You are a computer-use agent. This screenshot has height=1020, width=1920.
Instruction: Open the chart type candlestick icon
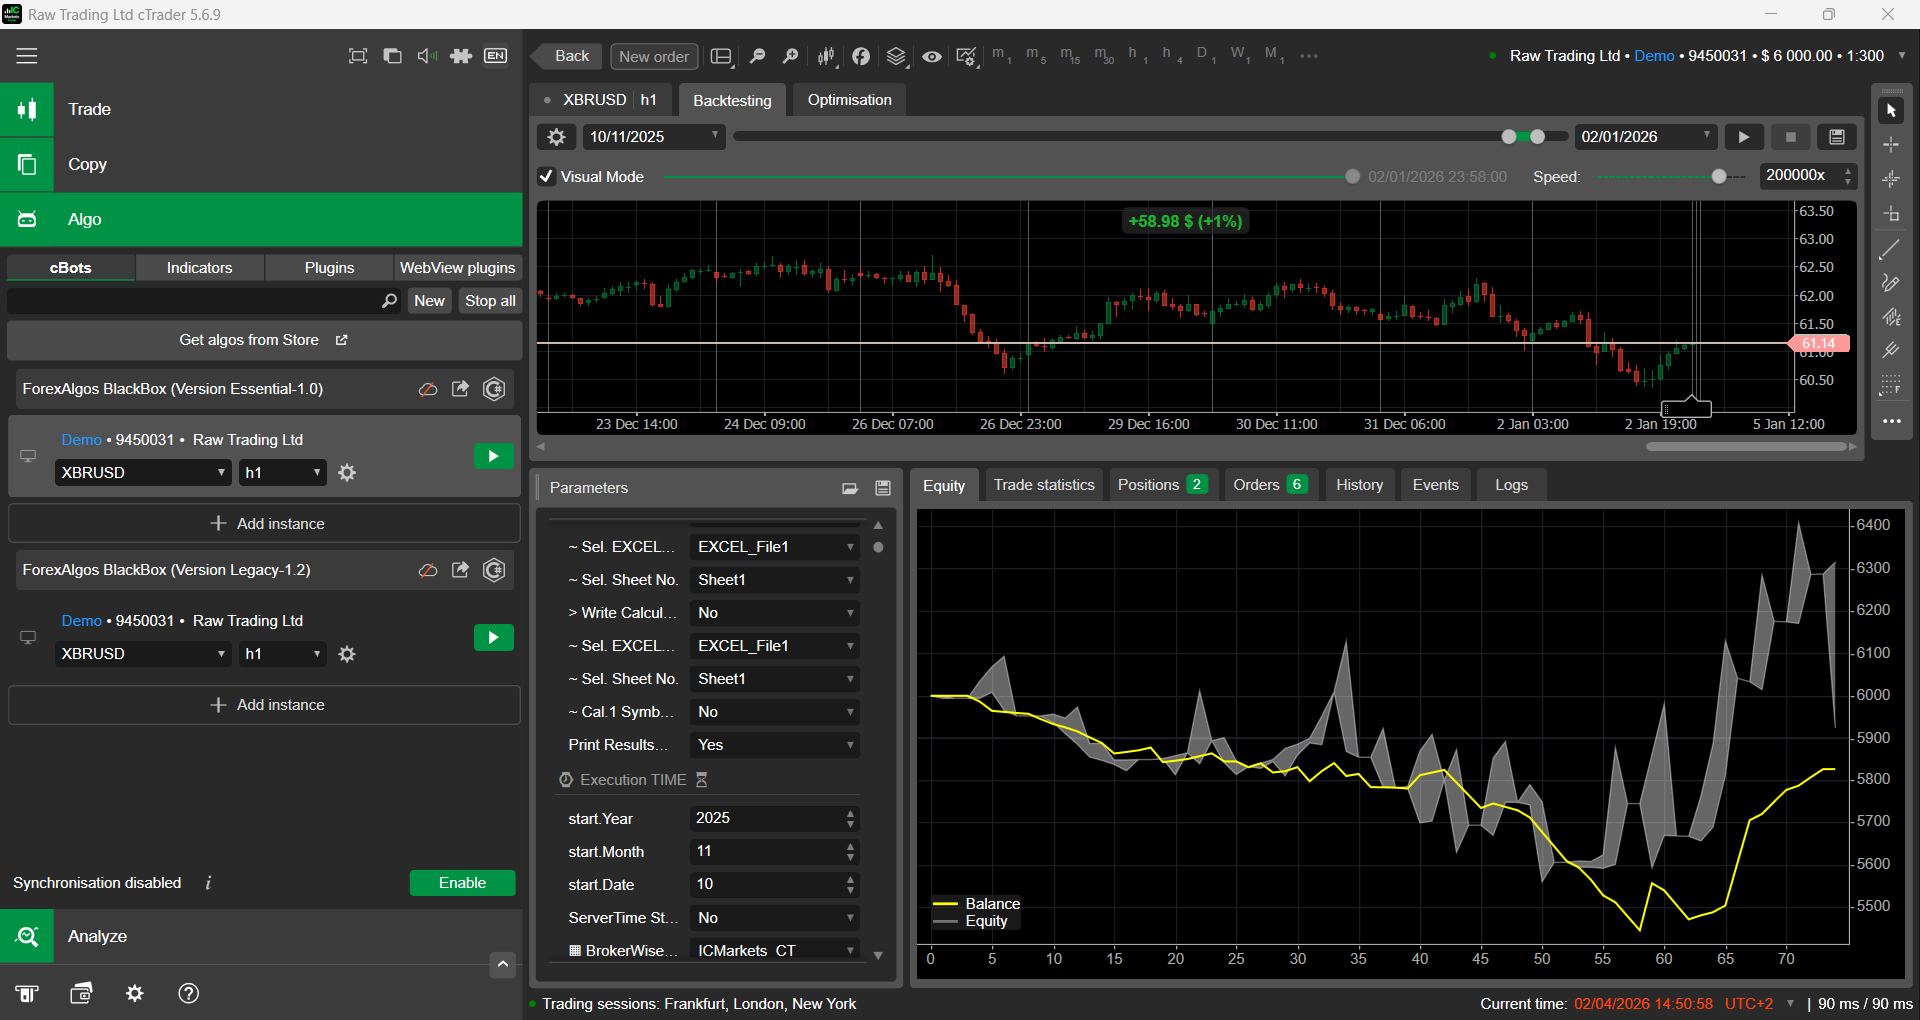pyautogui.click(x=826, y=56)
